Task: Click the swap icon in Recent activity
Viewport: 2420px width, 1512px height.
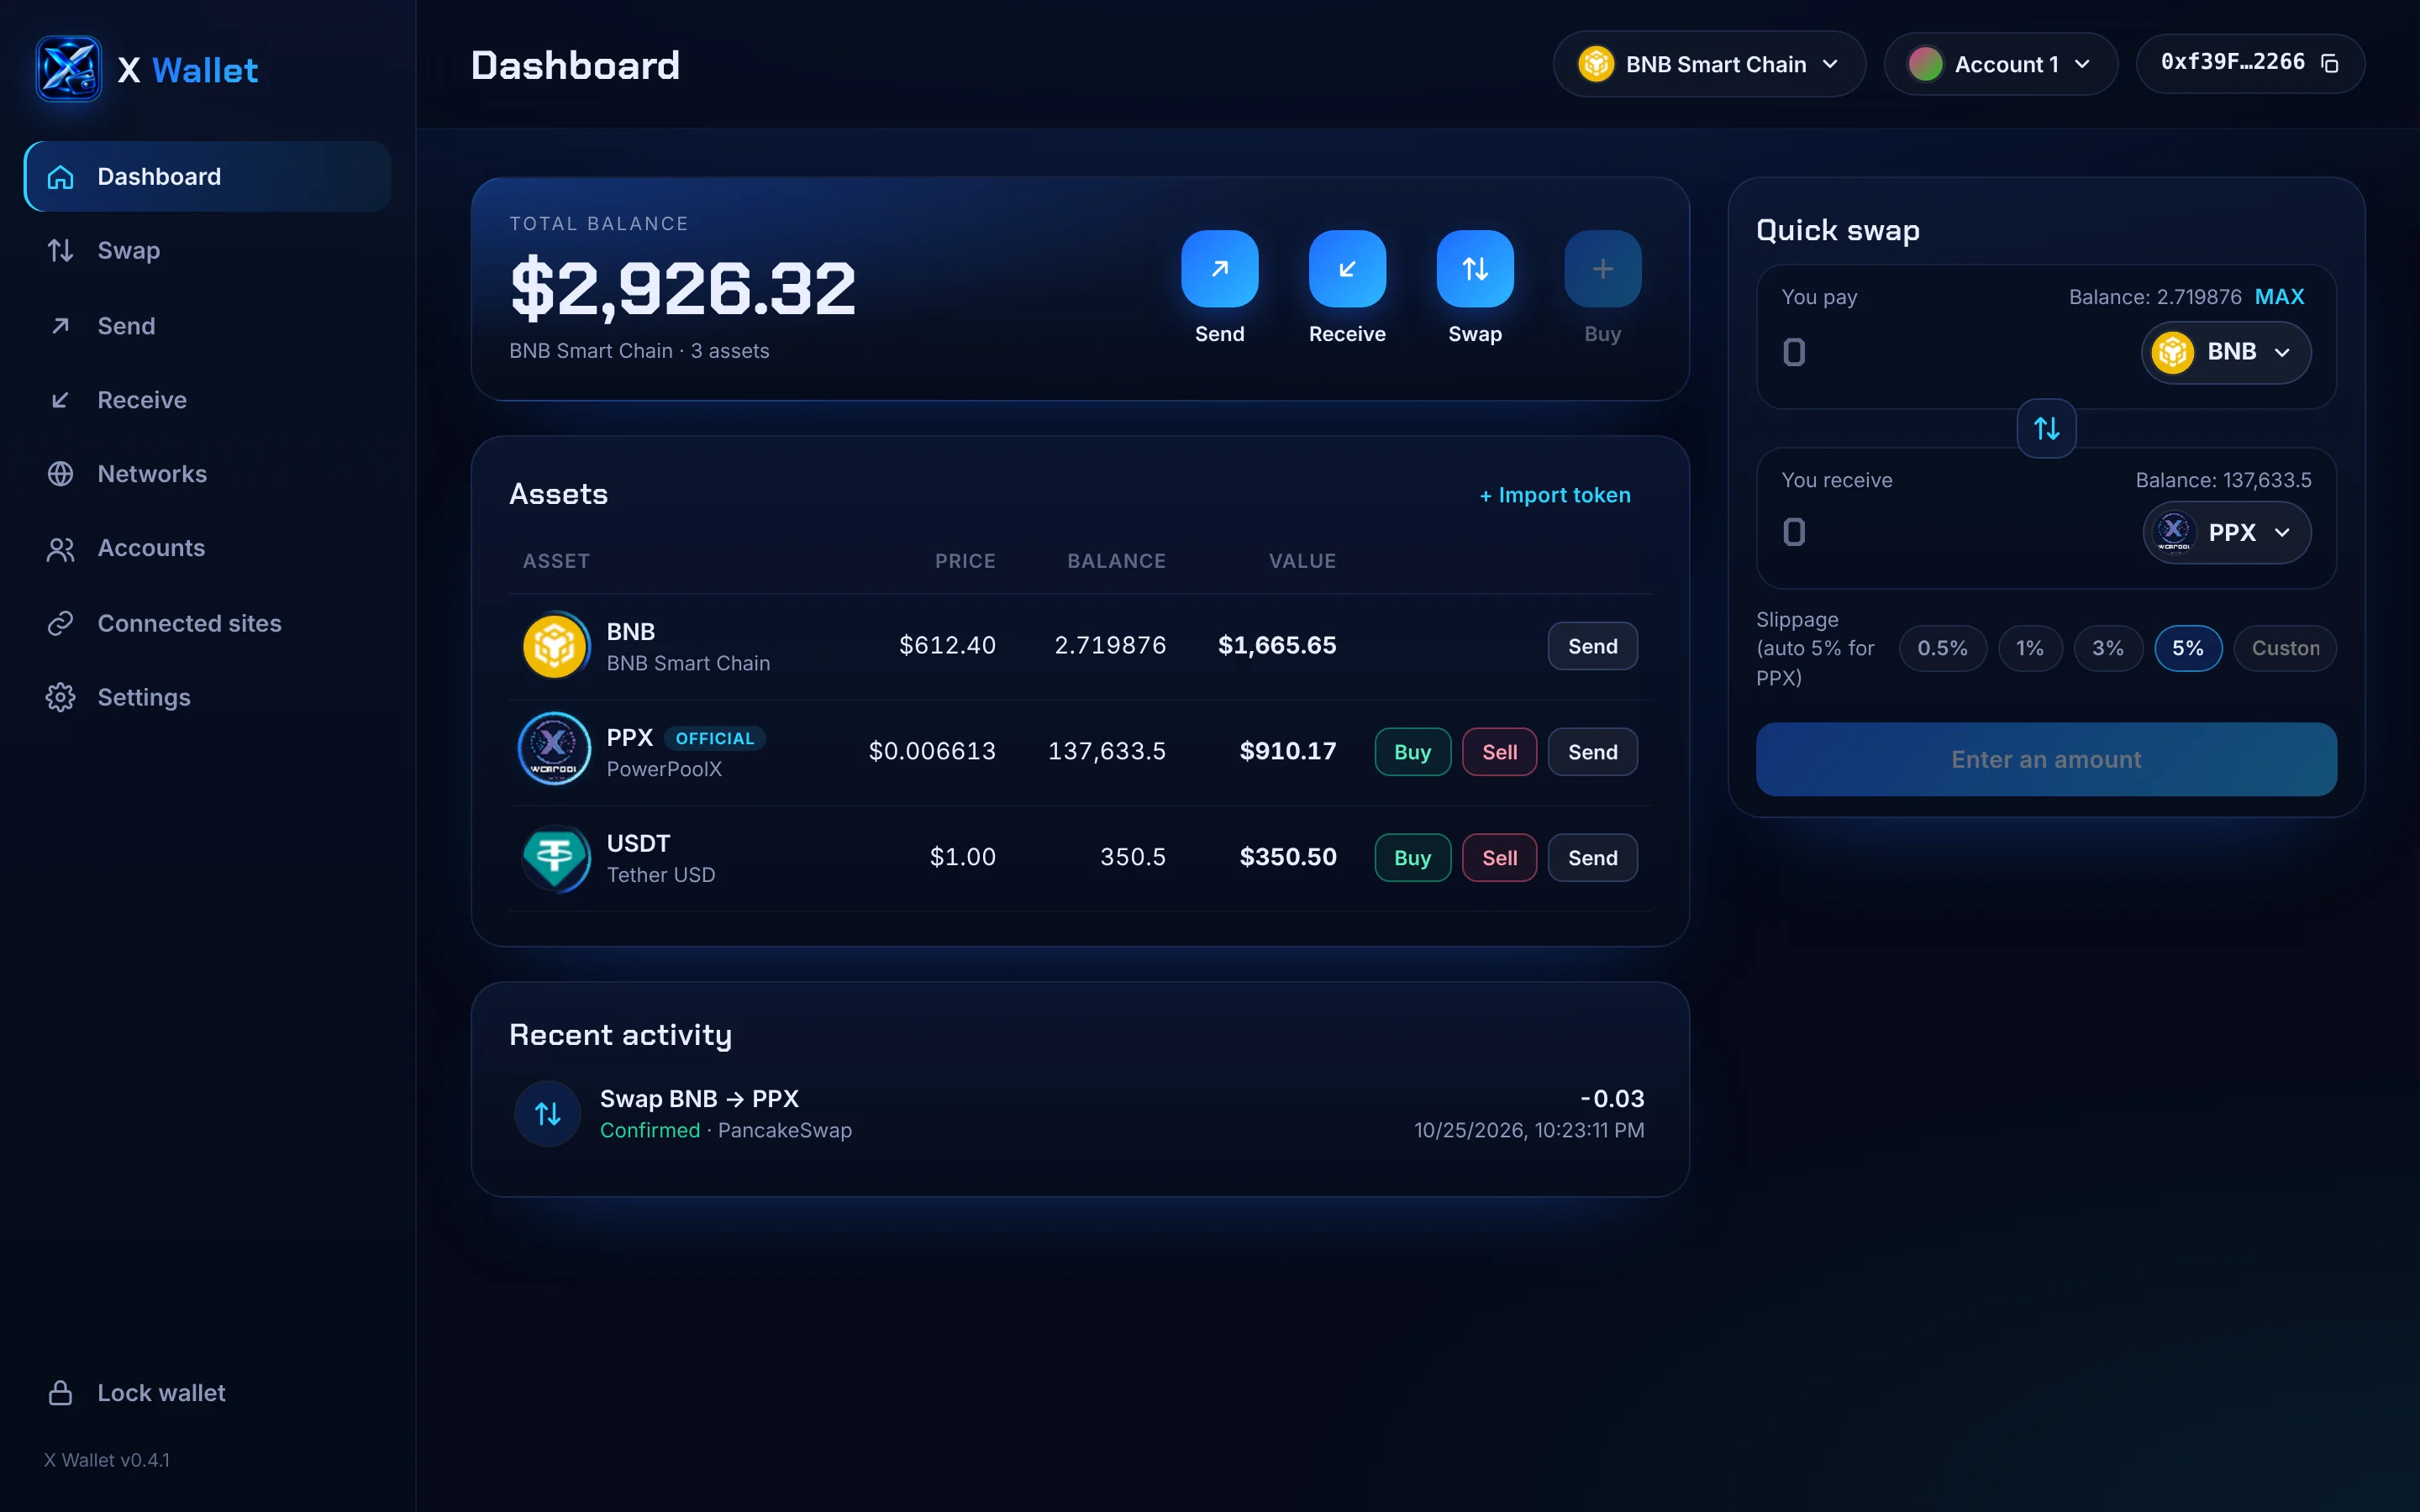Action: coord(547,1113)
